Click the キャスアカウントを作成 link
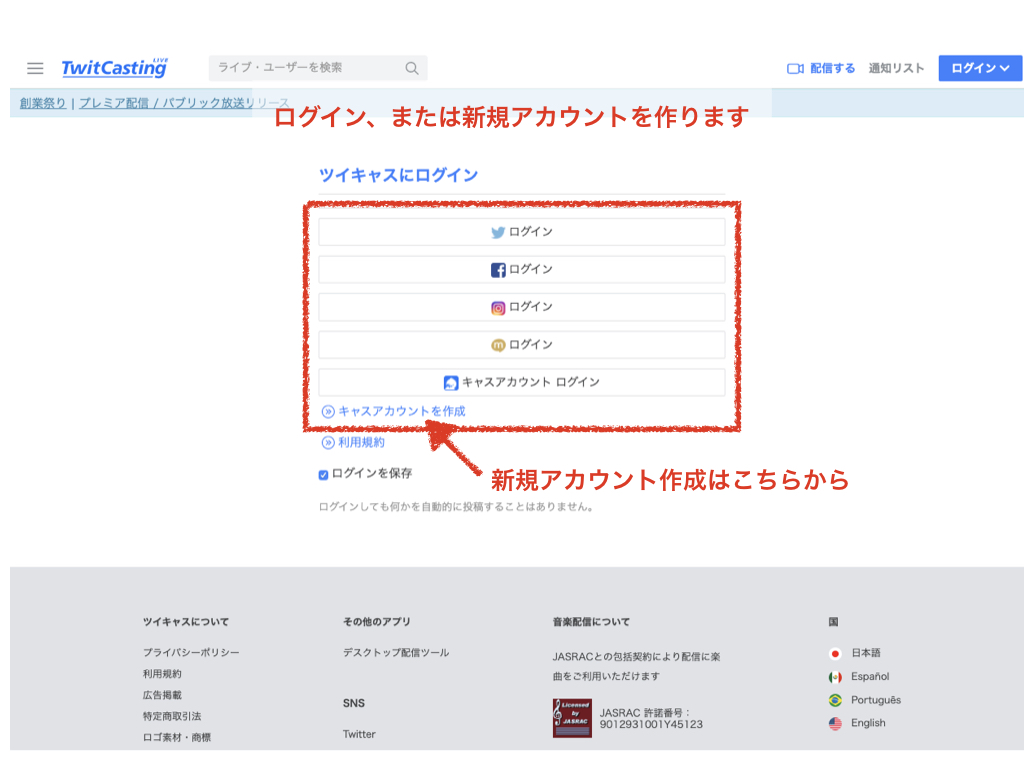The image size is (1024, 768). (x=401, y=411)
